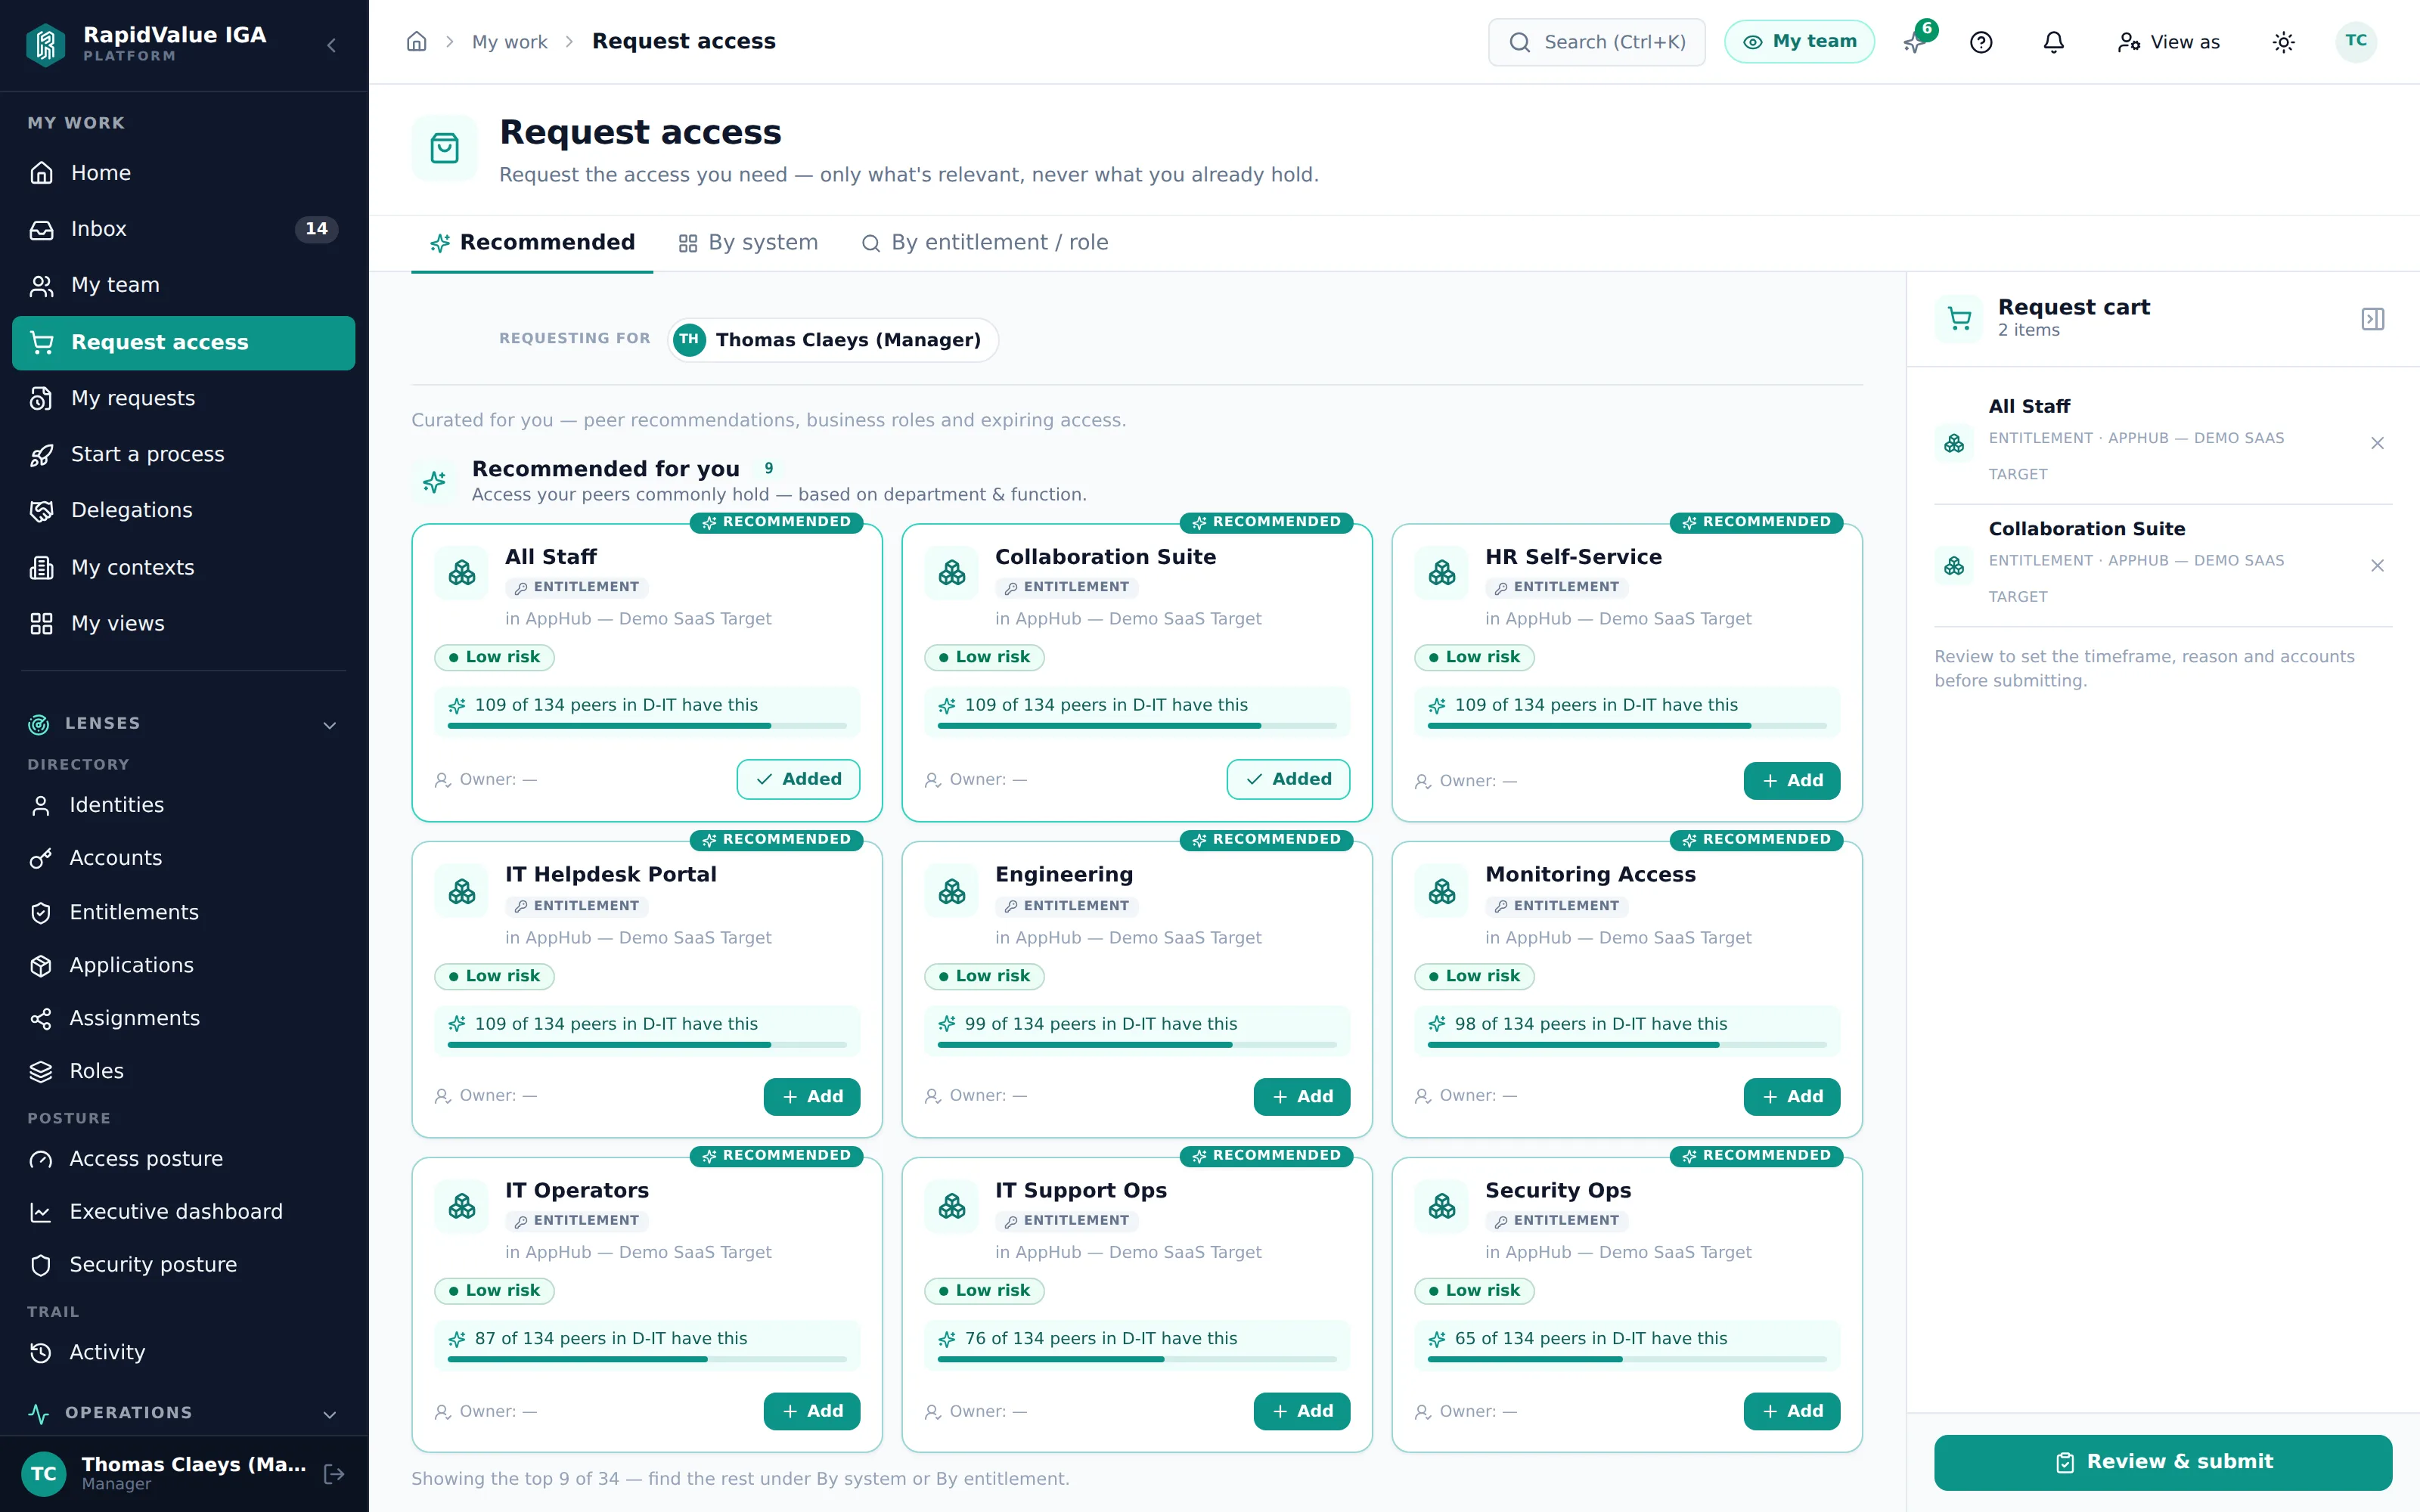Switch to the By system tab
This screenshot has width=2420, height=1512.
748,243
